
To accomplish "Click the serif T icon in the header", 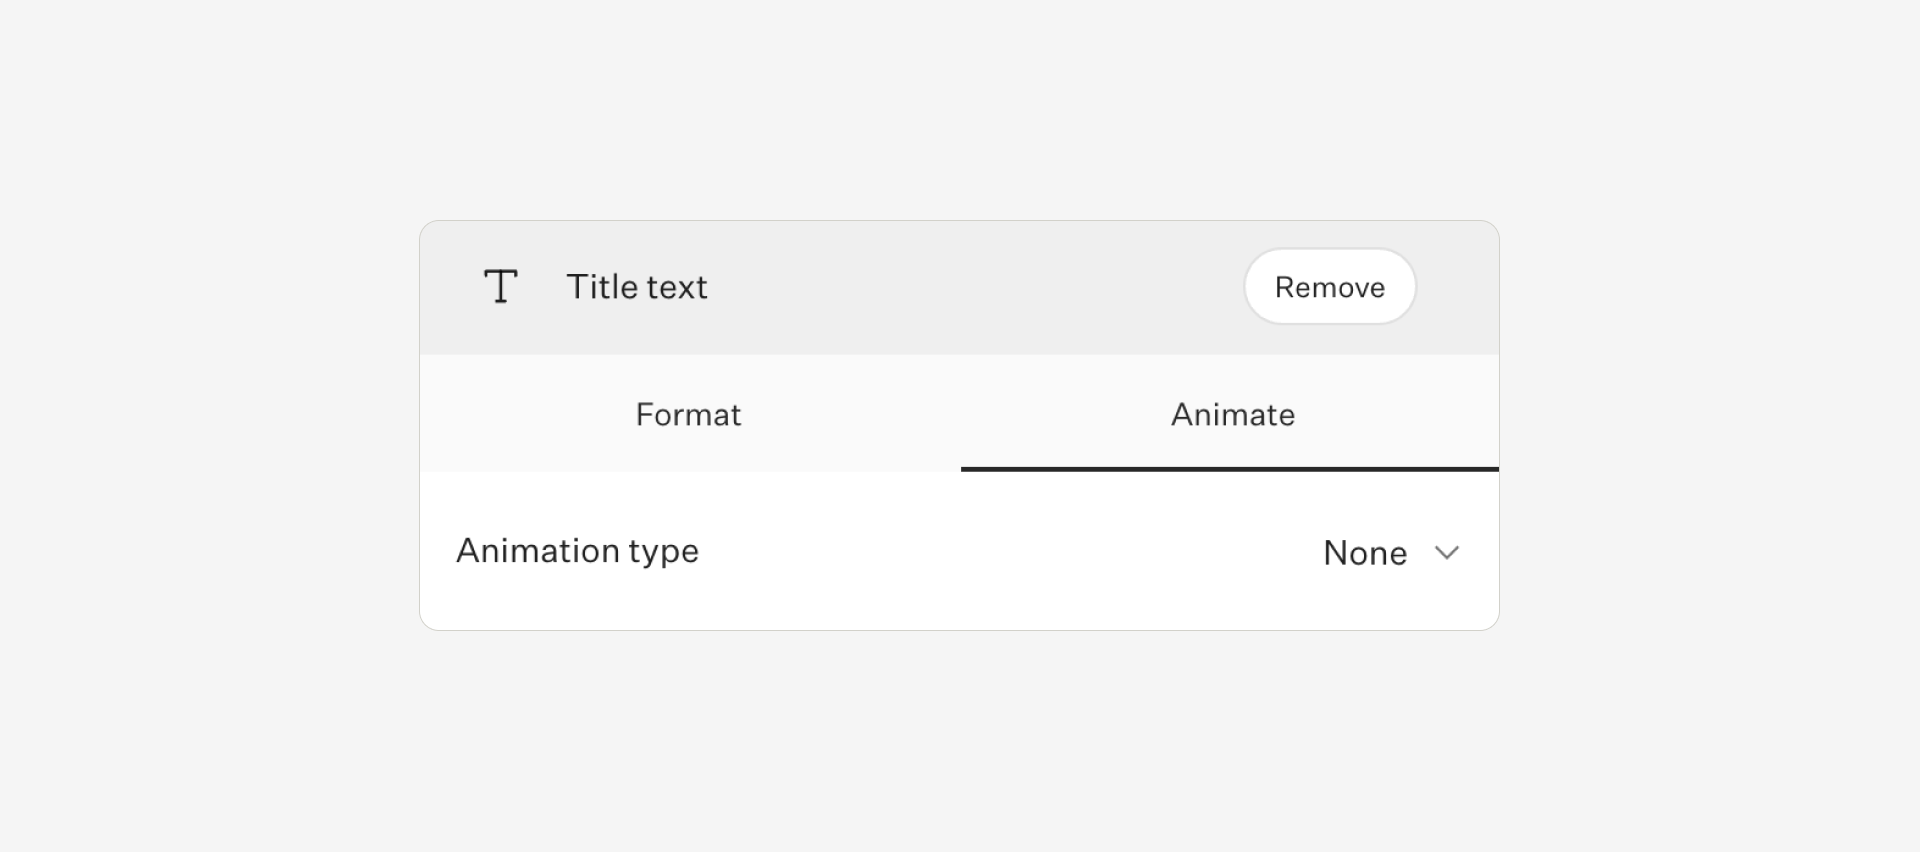I will [500, 287].
